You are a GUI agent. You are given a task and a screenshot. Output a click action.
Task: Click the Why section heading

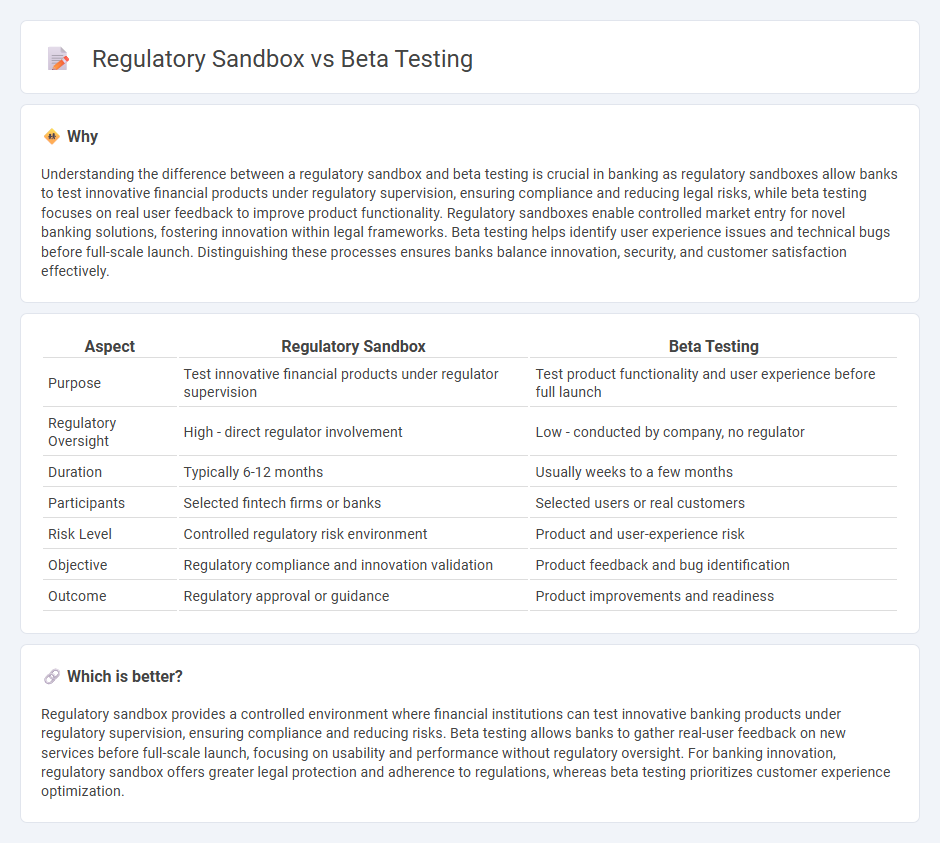click(x=82, y=137)
